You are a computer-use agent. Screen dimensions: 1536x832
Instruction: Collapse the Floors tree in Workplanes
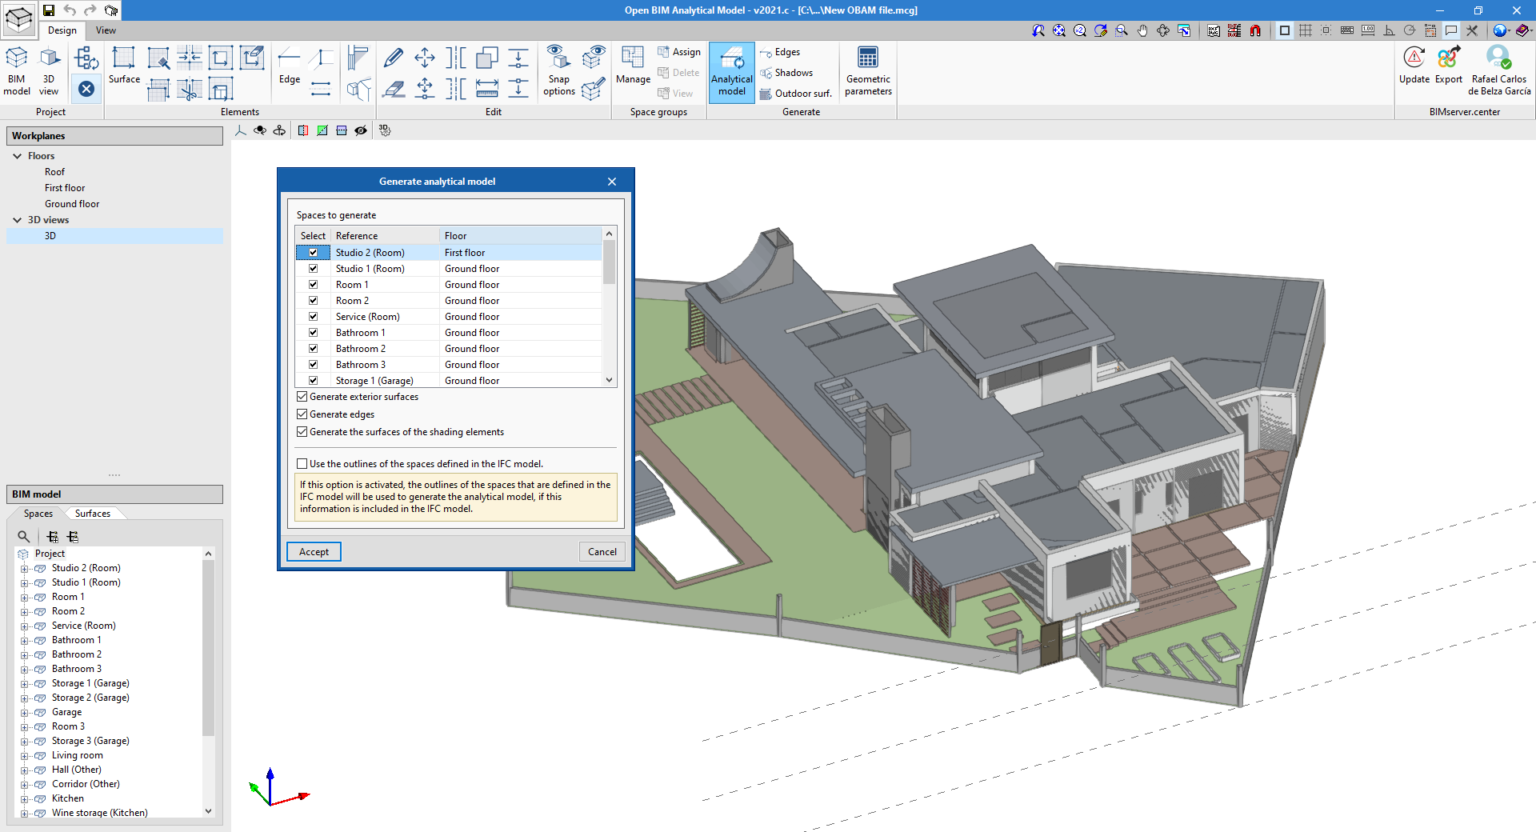pos(16,155)
